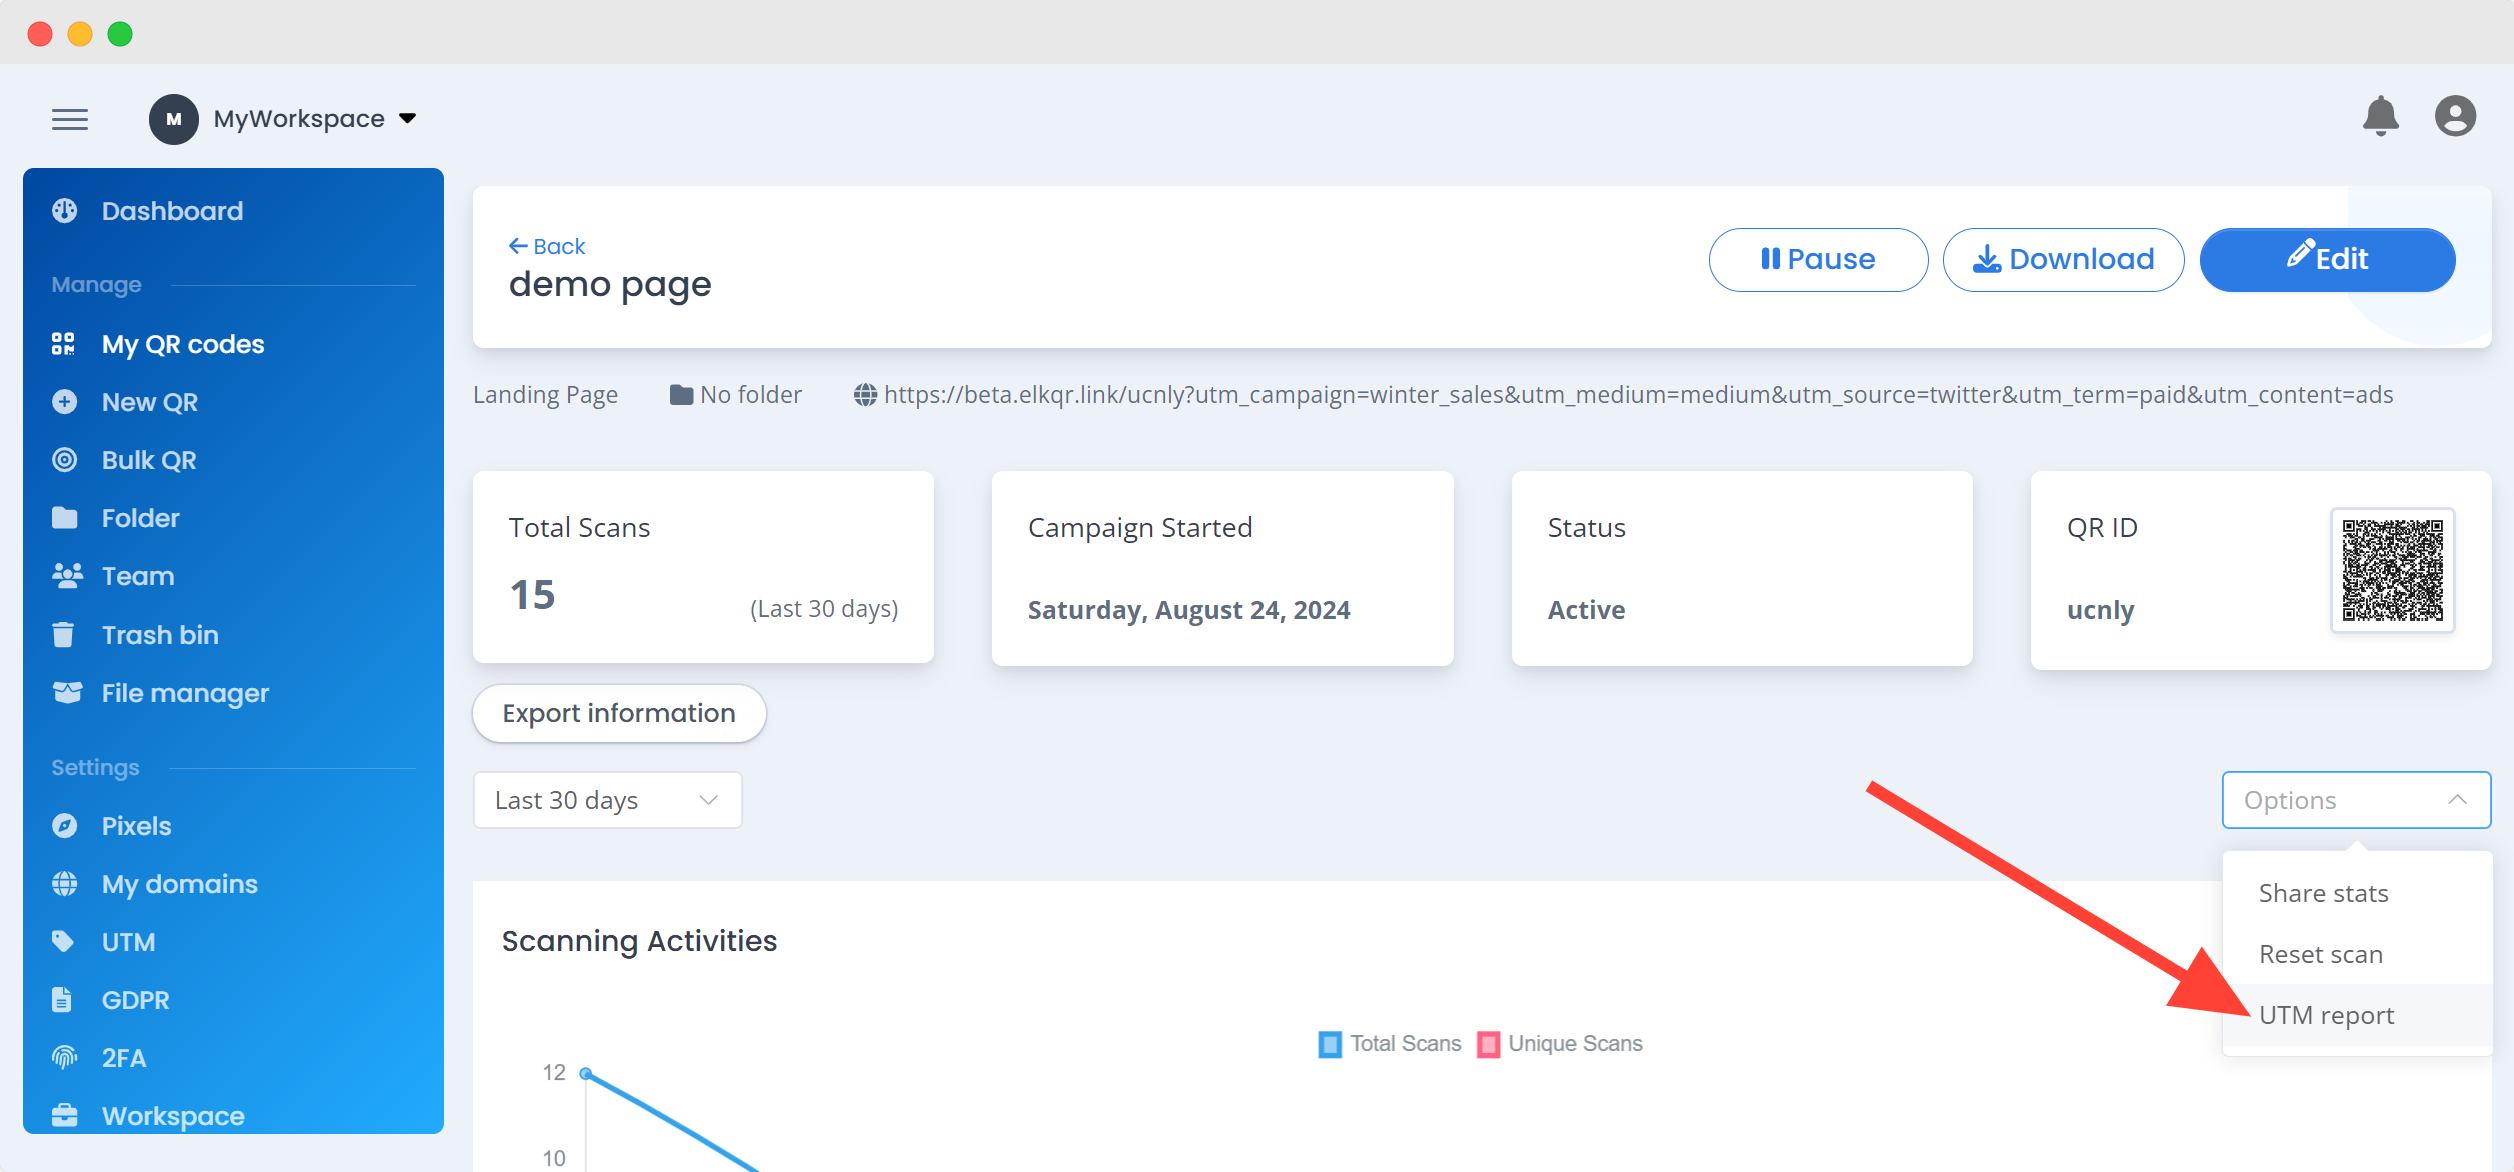
Task: Click the Export information button
Action: [x=619, y=714]
